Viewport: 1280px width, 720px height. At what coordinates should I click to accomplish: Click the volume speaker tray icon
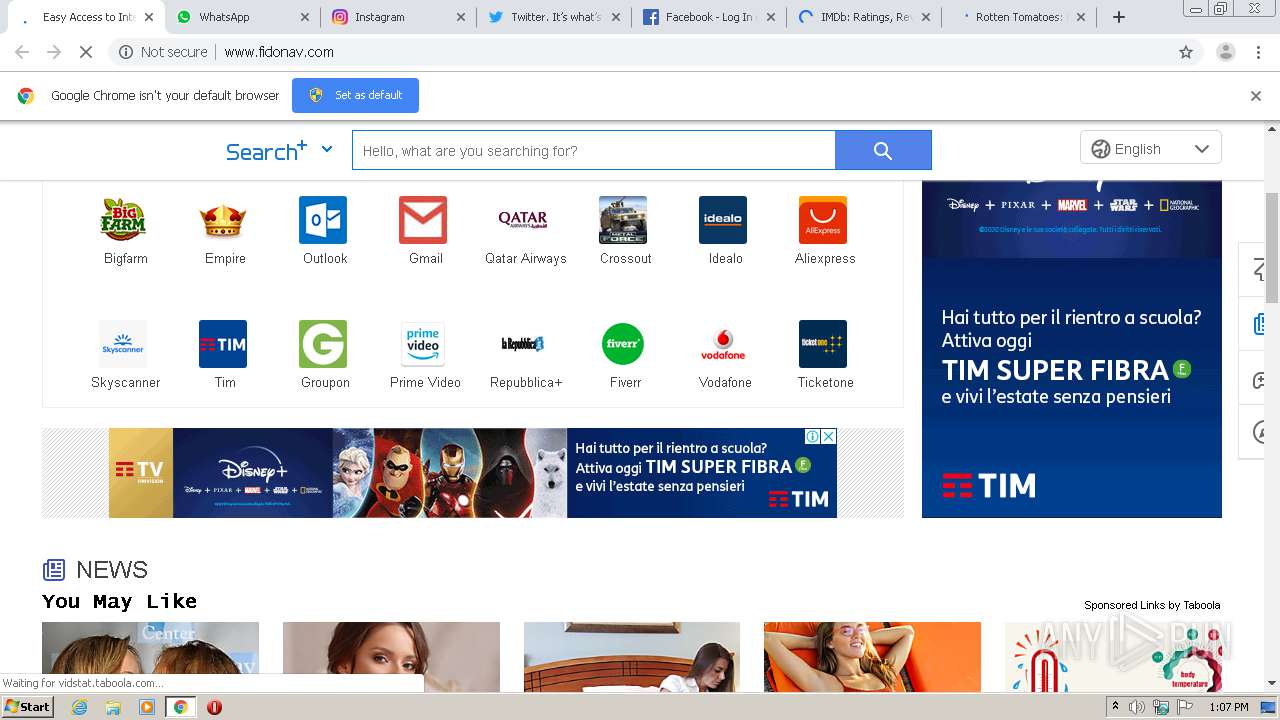1137,707
